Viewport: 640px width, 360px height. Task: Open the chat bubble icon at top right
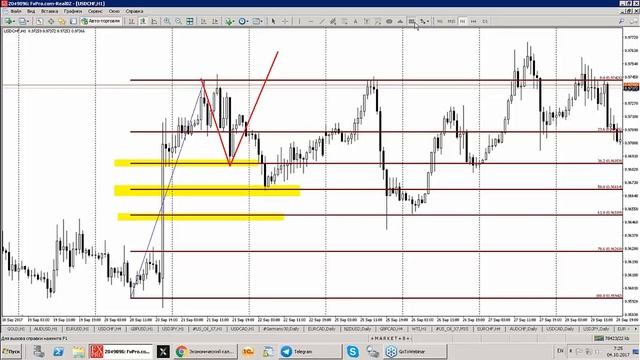pos(634,21)
